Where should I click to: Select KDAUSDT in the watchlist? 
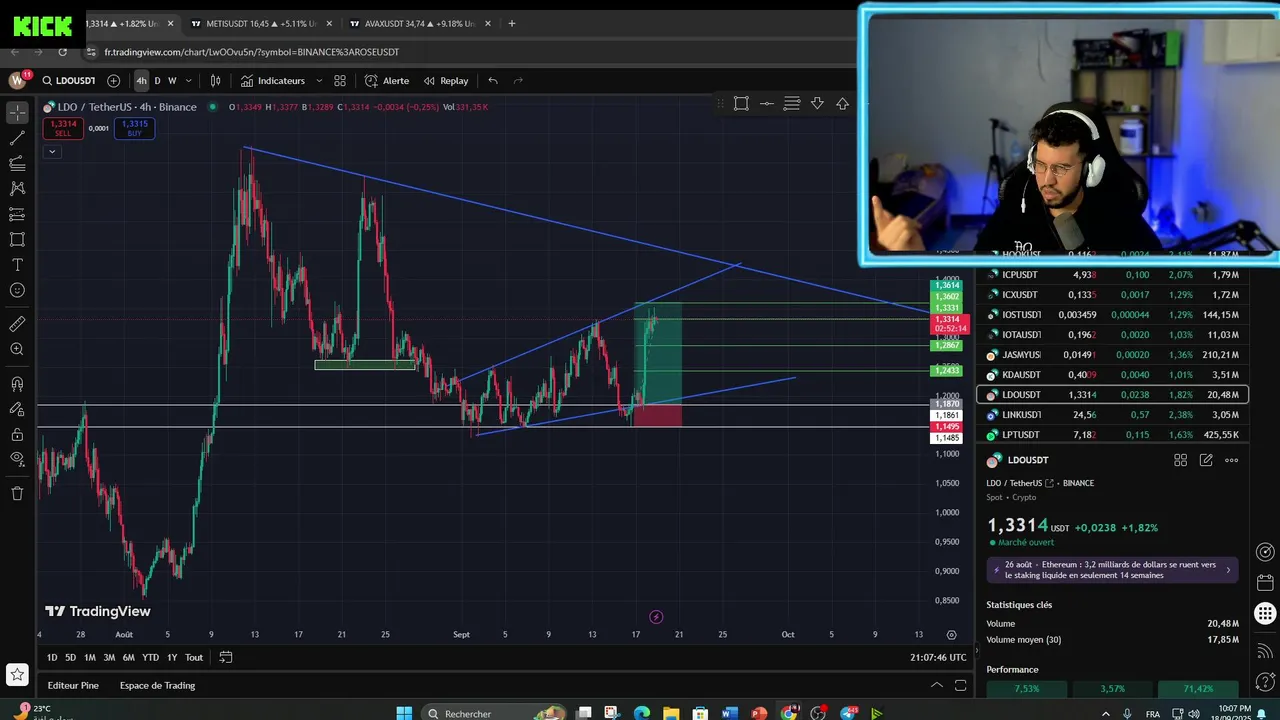[x=1112, y=374]
